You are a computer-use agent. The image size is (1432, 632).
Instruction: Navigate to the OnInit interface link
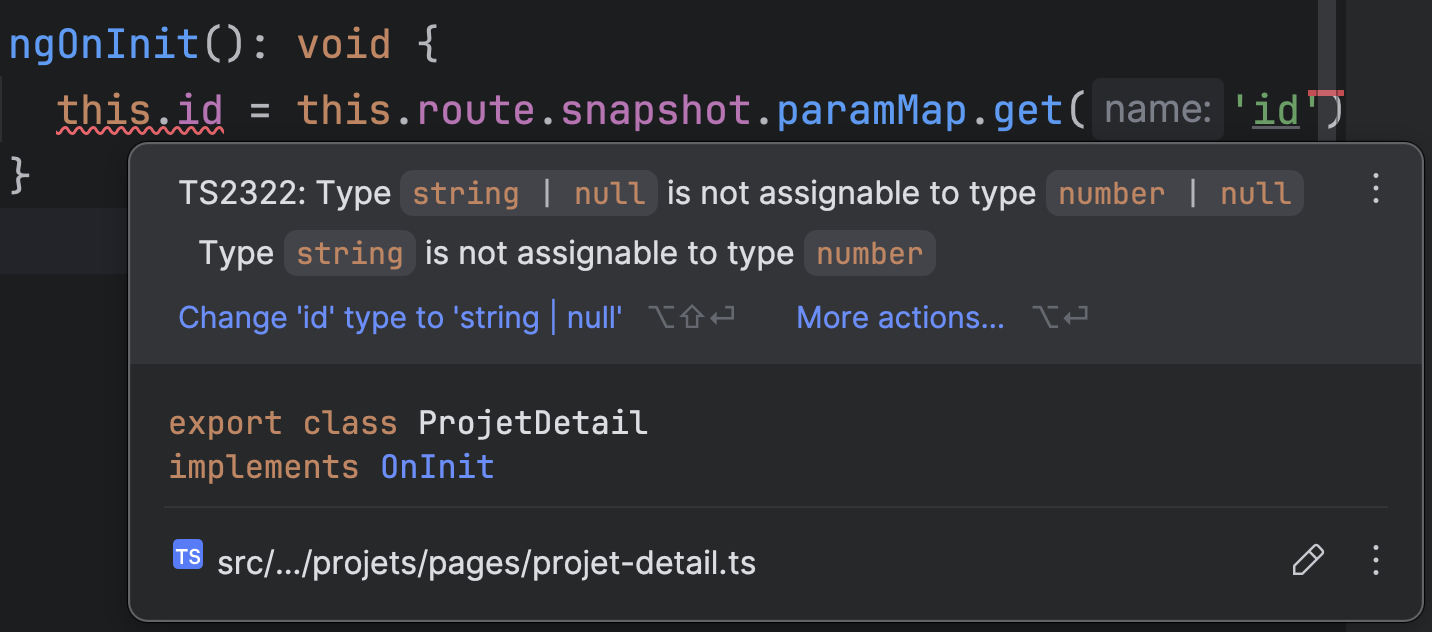[437, 467]
